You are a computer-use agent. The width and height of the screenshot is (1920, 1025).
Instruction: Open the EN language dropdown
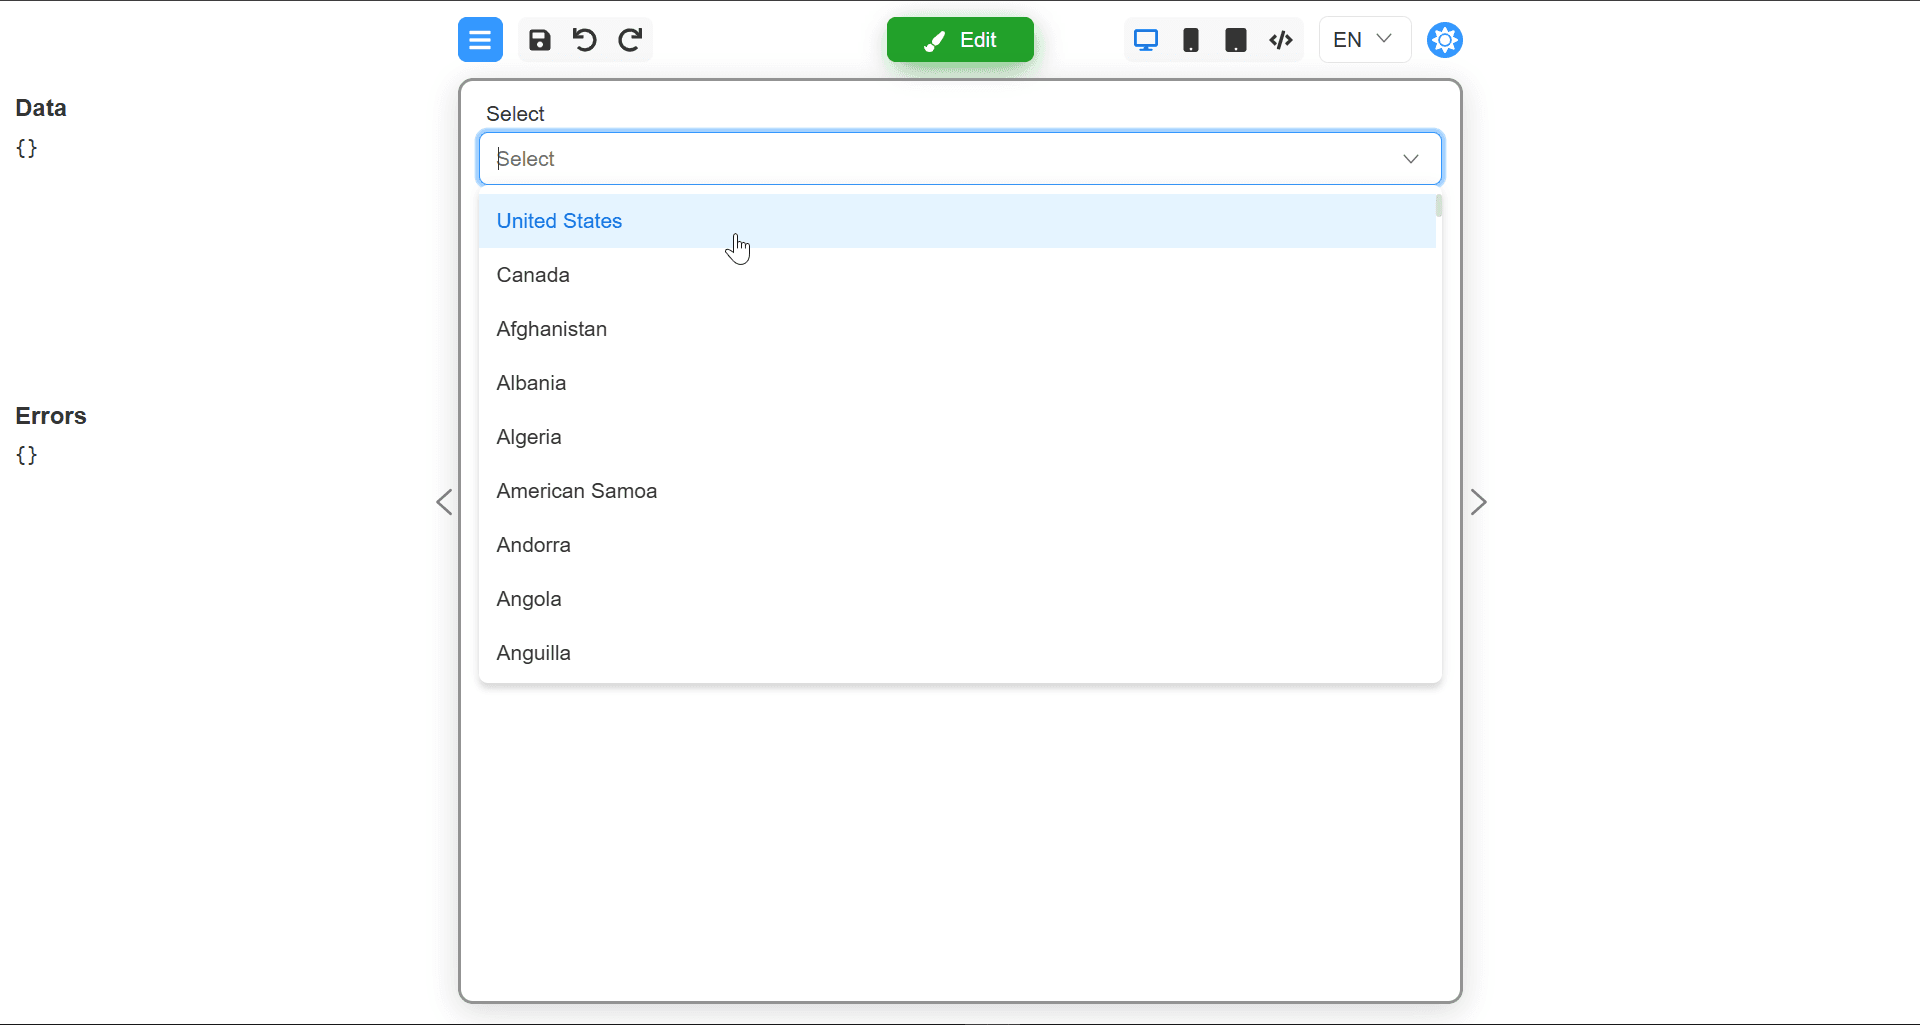1364,40
